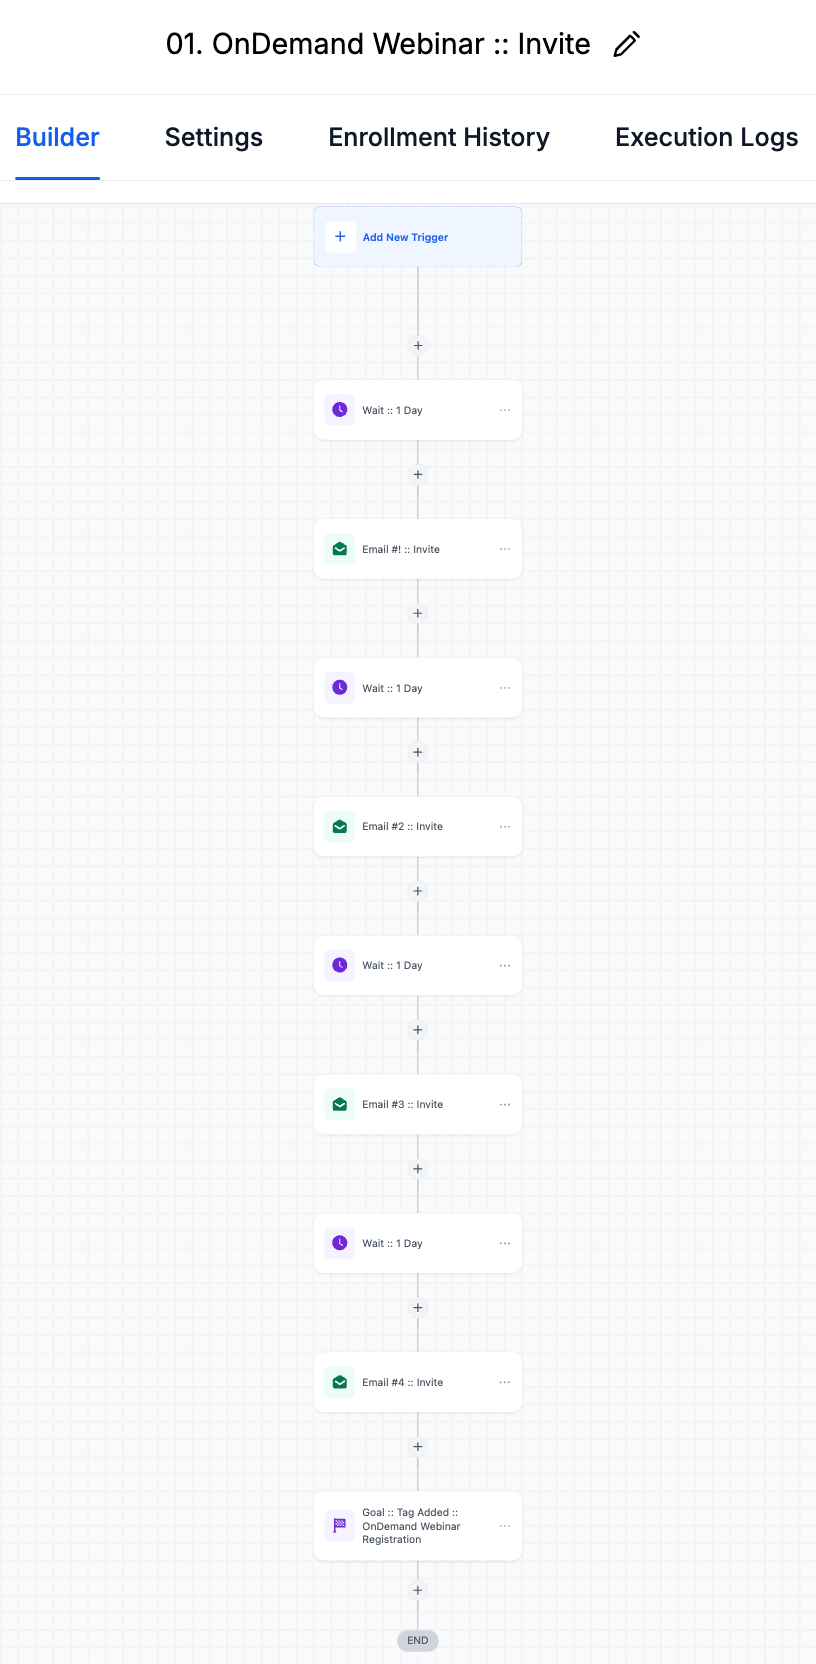Open the Enrollment History tab

coord(439,138)
